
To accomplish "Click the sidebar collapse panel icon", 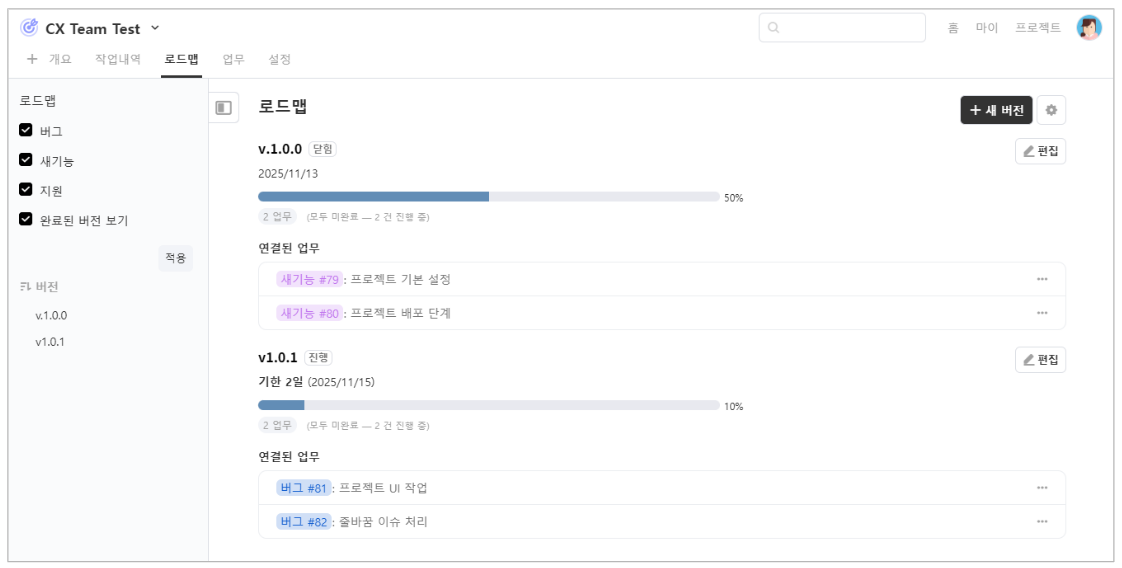I will pos(224,108).
